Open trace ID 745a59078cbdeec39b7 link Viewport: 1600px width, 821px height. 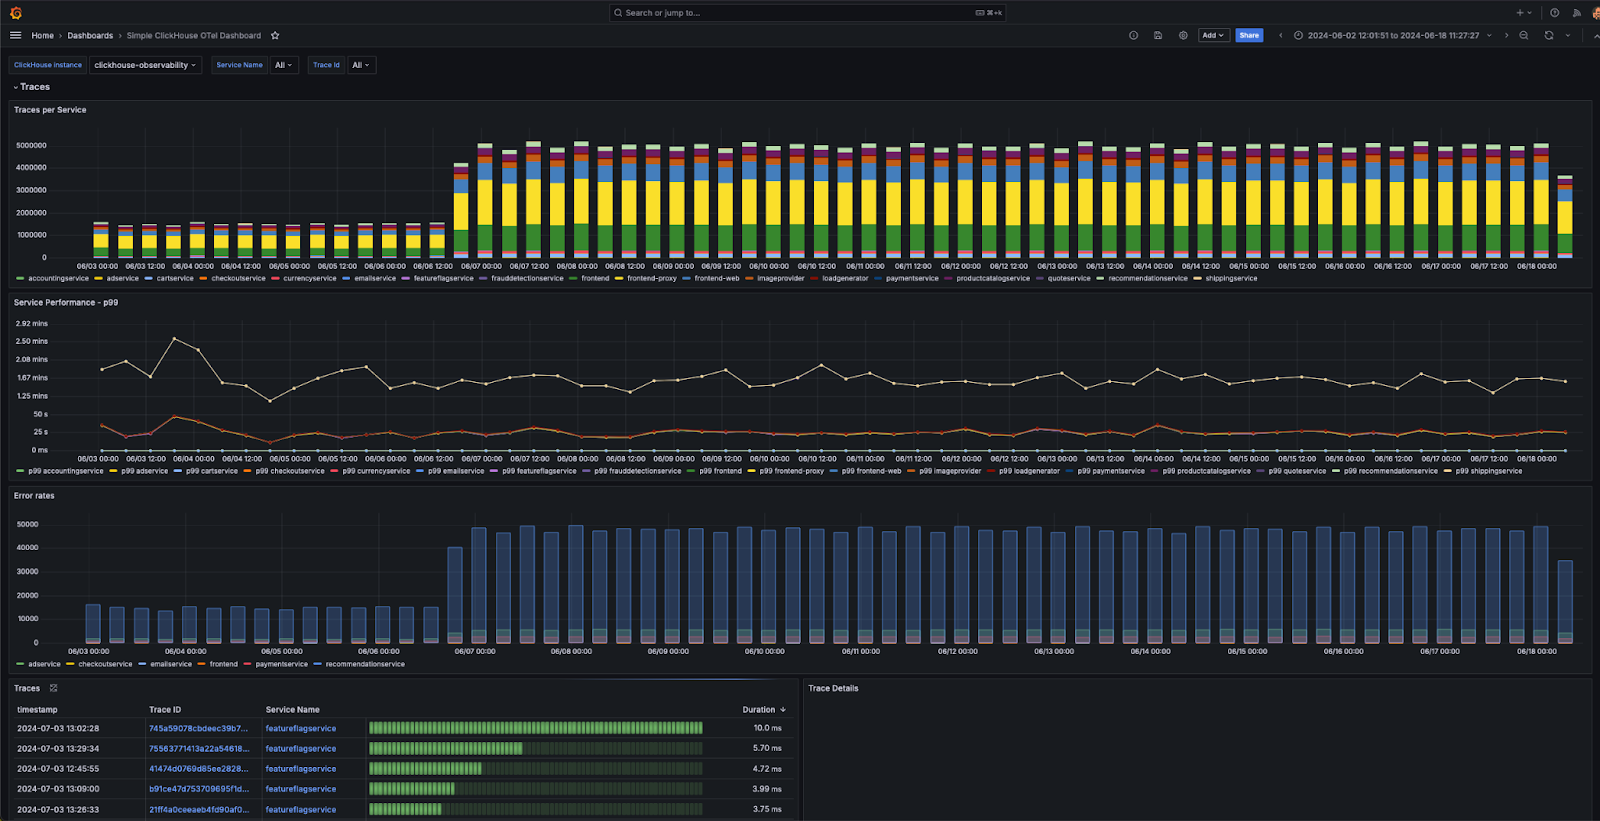coord(198,728)
